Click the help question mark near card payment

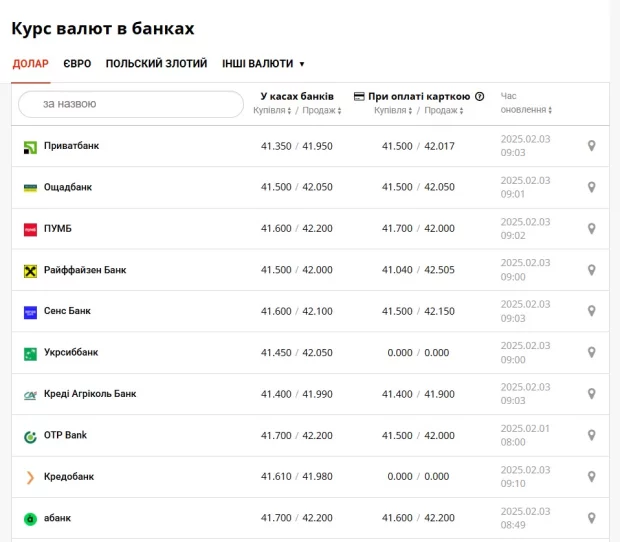[x=480, y=97]
